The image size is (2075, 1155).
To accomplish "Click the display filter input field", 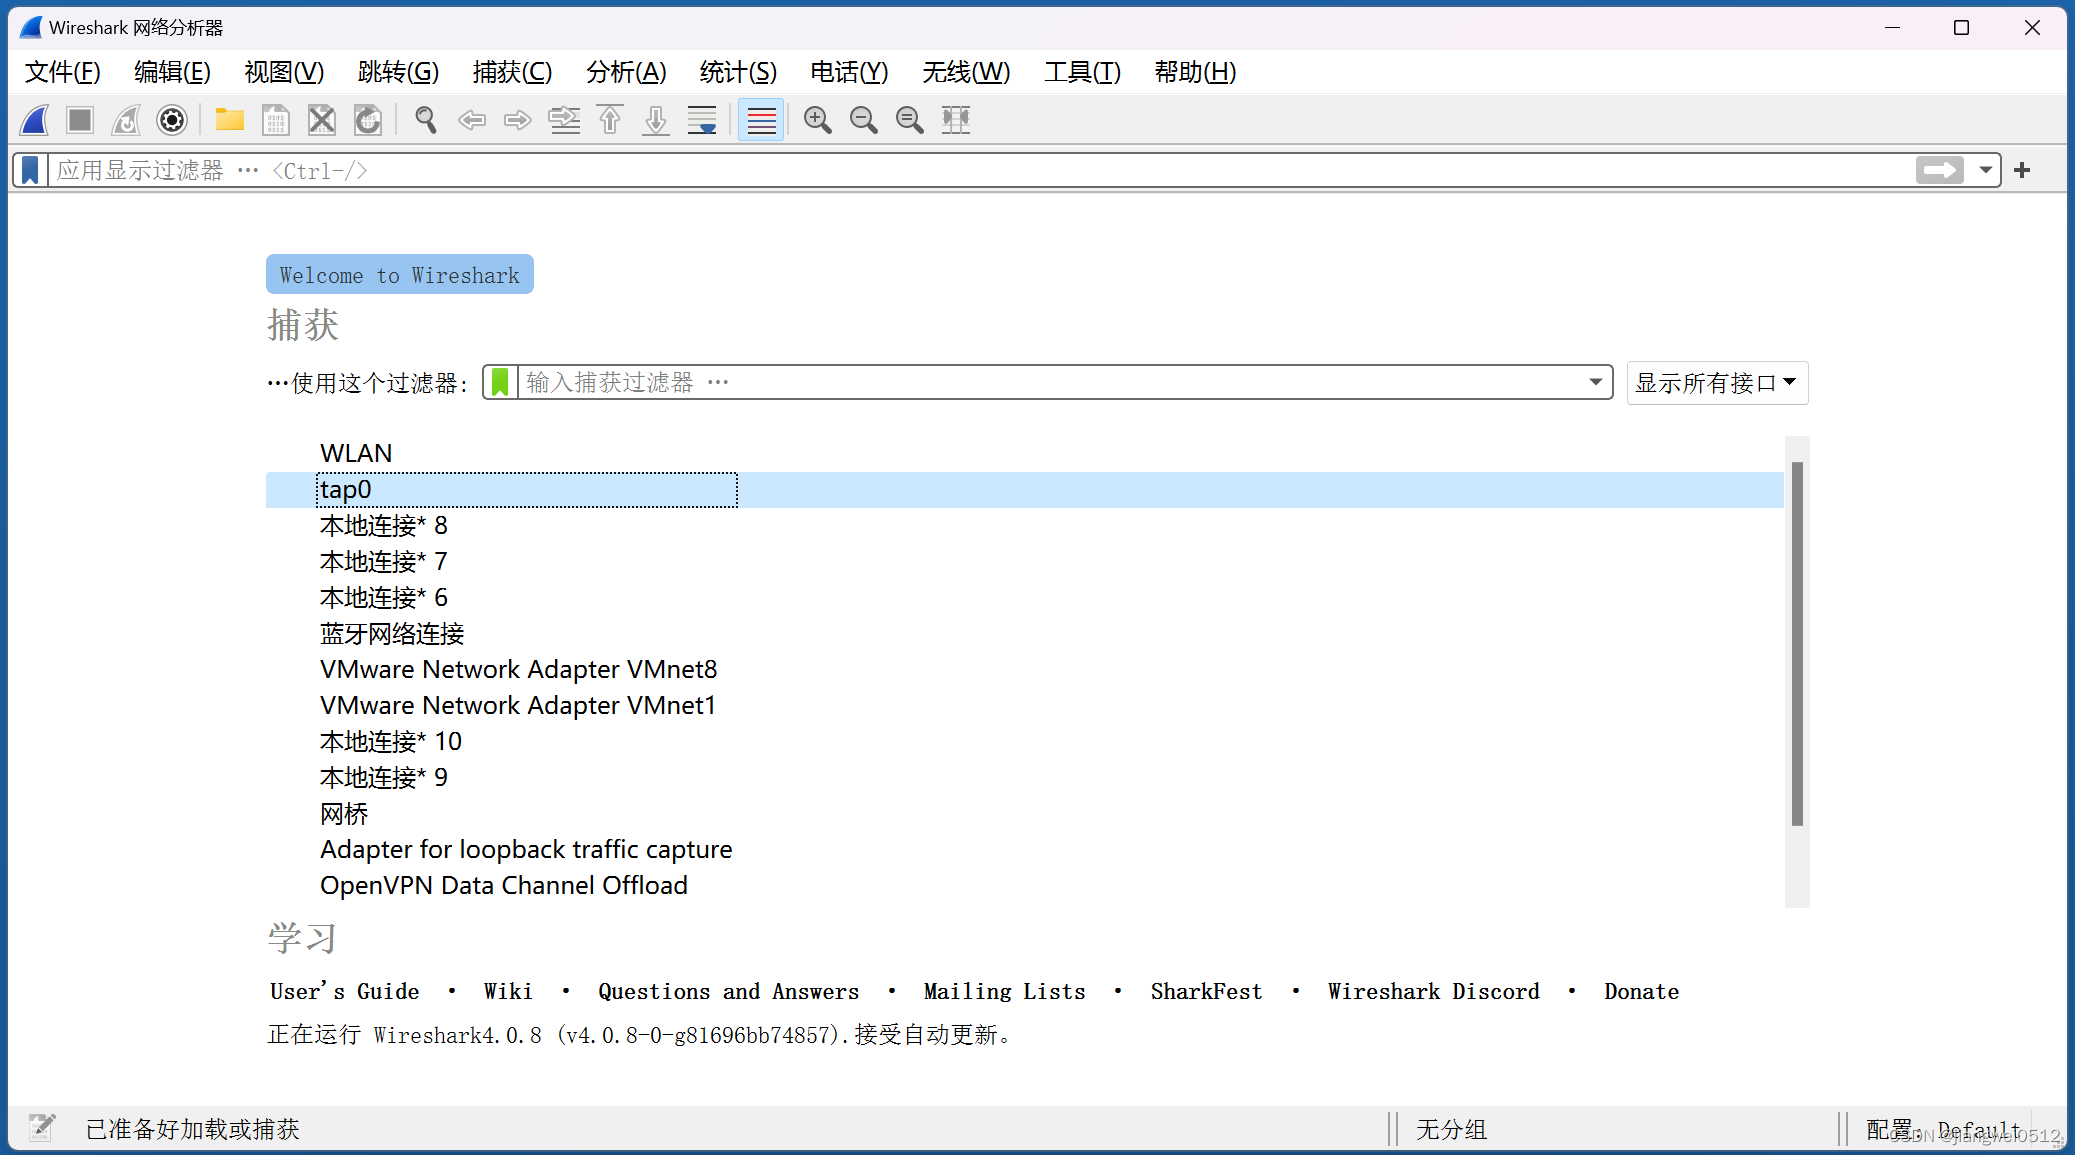I will (980, 170).
